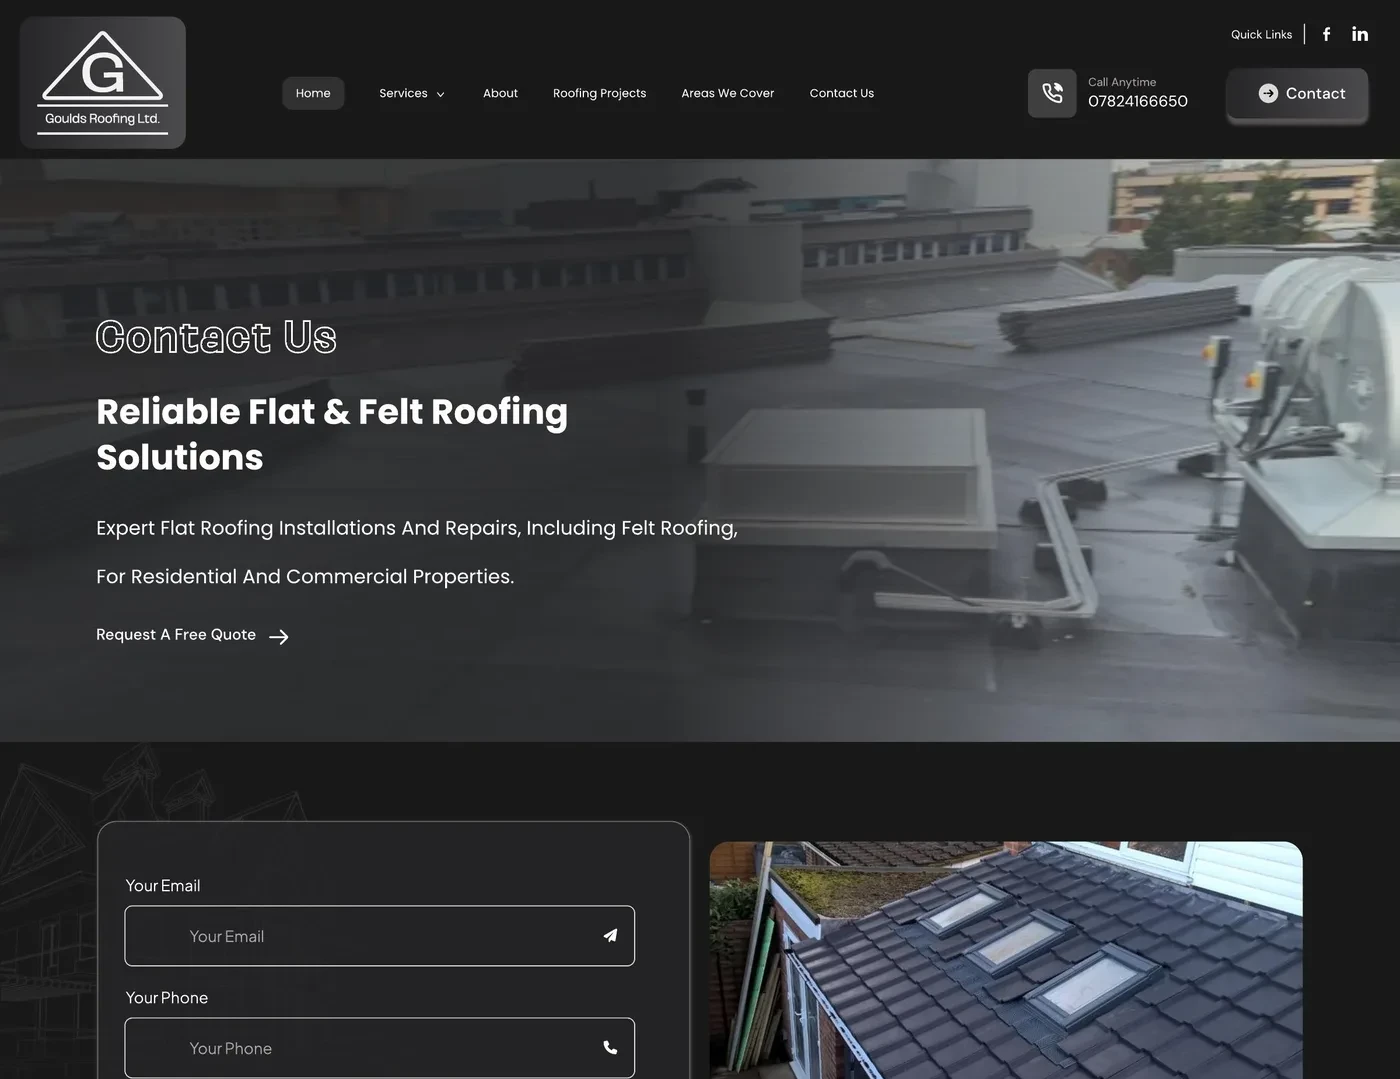This screenshot has height=1079, width=1400.
Task: Click the Contact Us hero heading
Action: point(216,337)
